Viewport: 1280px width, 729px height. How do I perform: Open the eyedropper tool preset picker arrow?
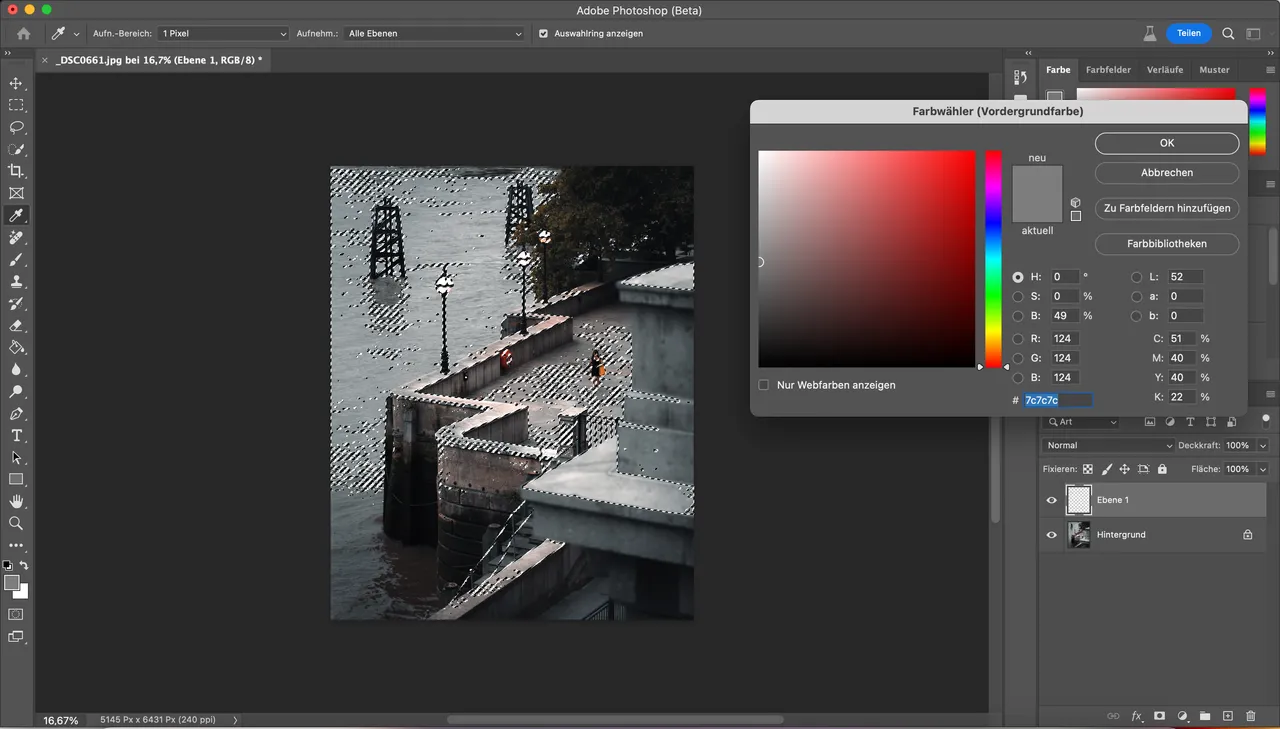(x=76, y=33)
